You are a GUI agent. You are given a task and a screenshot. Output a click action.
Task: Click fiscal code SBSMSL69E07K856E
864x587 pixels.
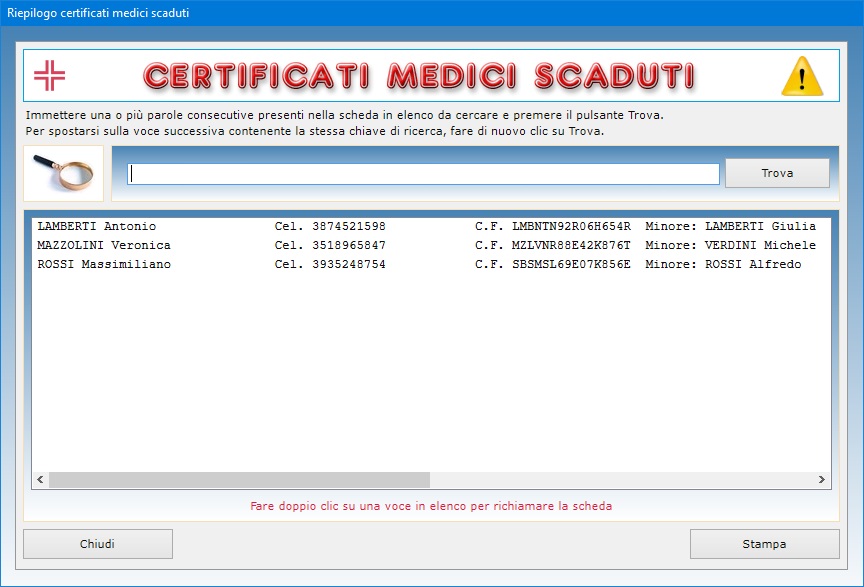pyautogui.click(x=571, y=264)
